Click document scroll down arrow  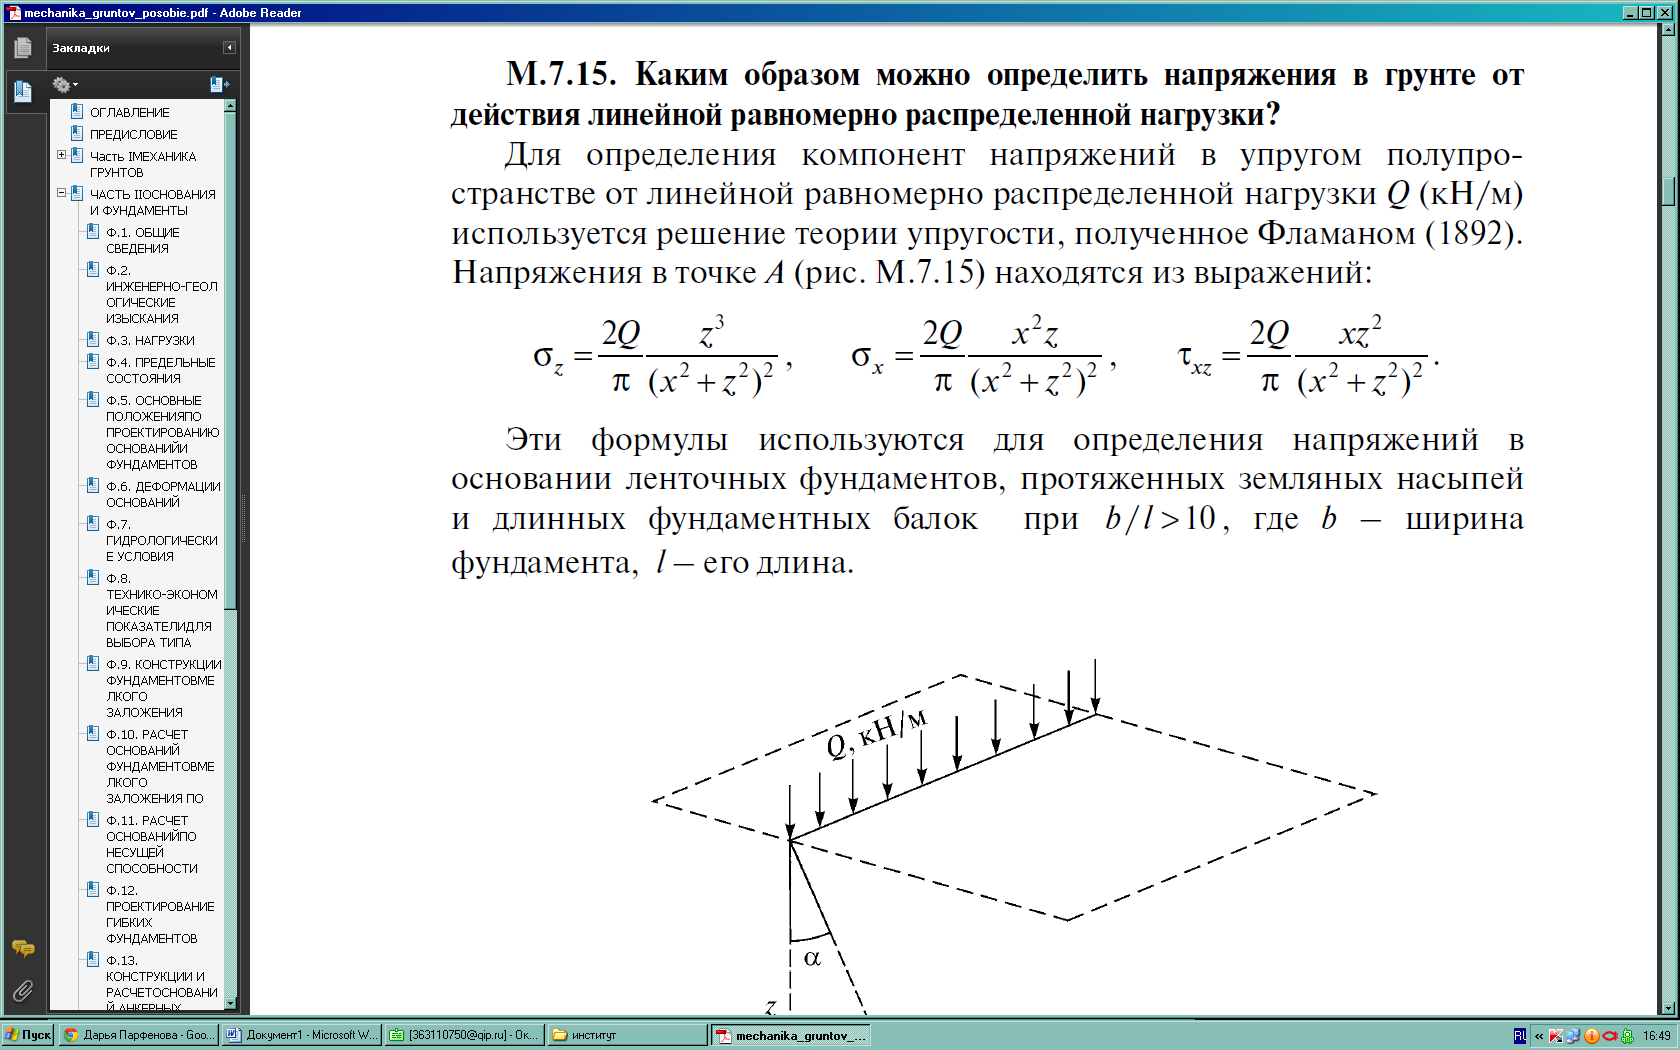[x=1668, y=1008]
